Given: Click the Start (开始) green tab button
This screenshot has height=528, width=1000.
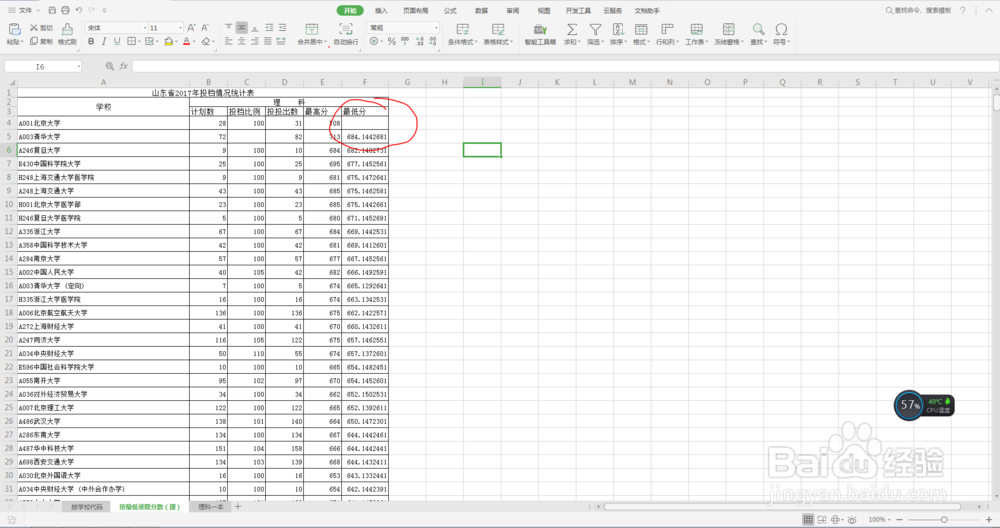Looking at the screenshot, I should (350, 11).
